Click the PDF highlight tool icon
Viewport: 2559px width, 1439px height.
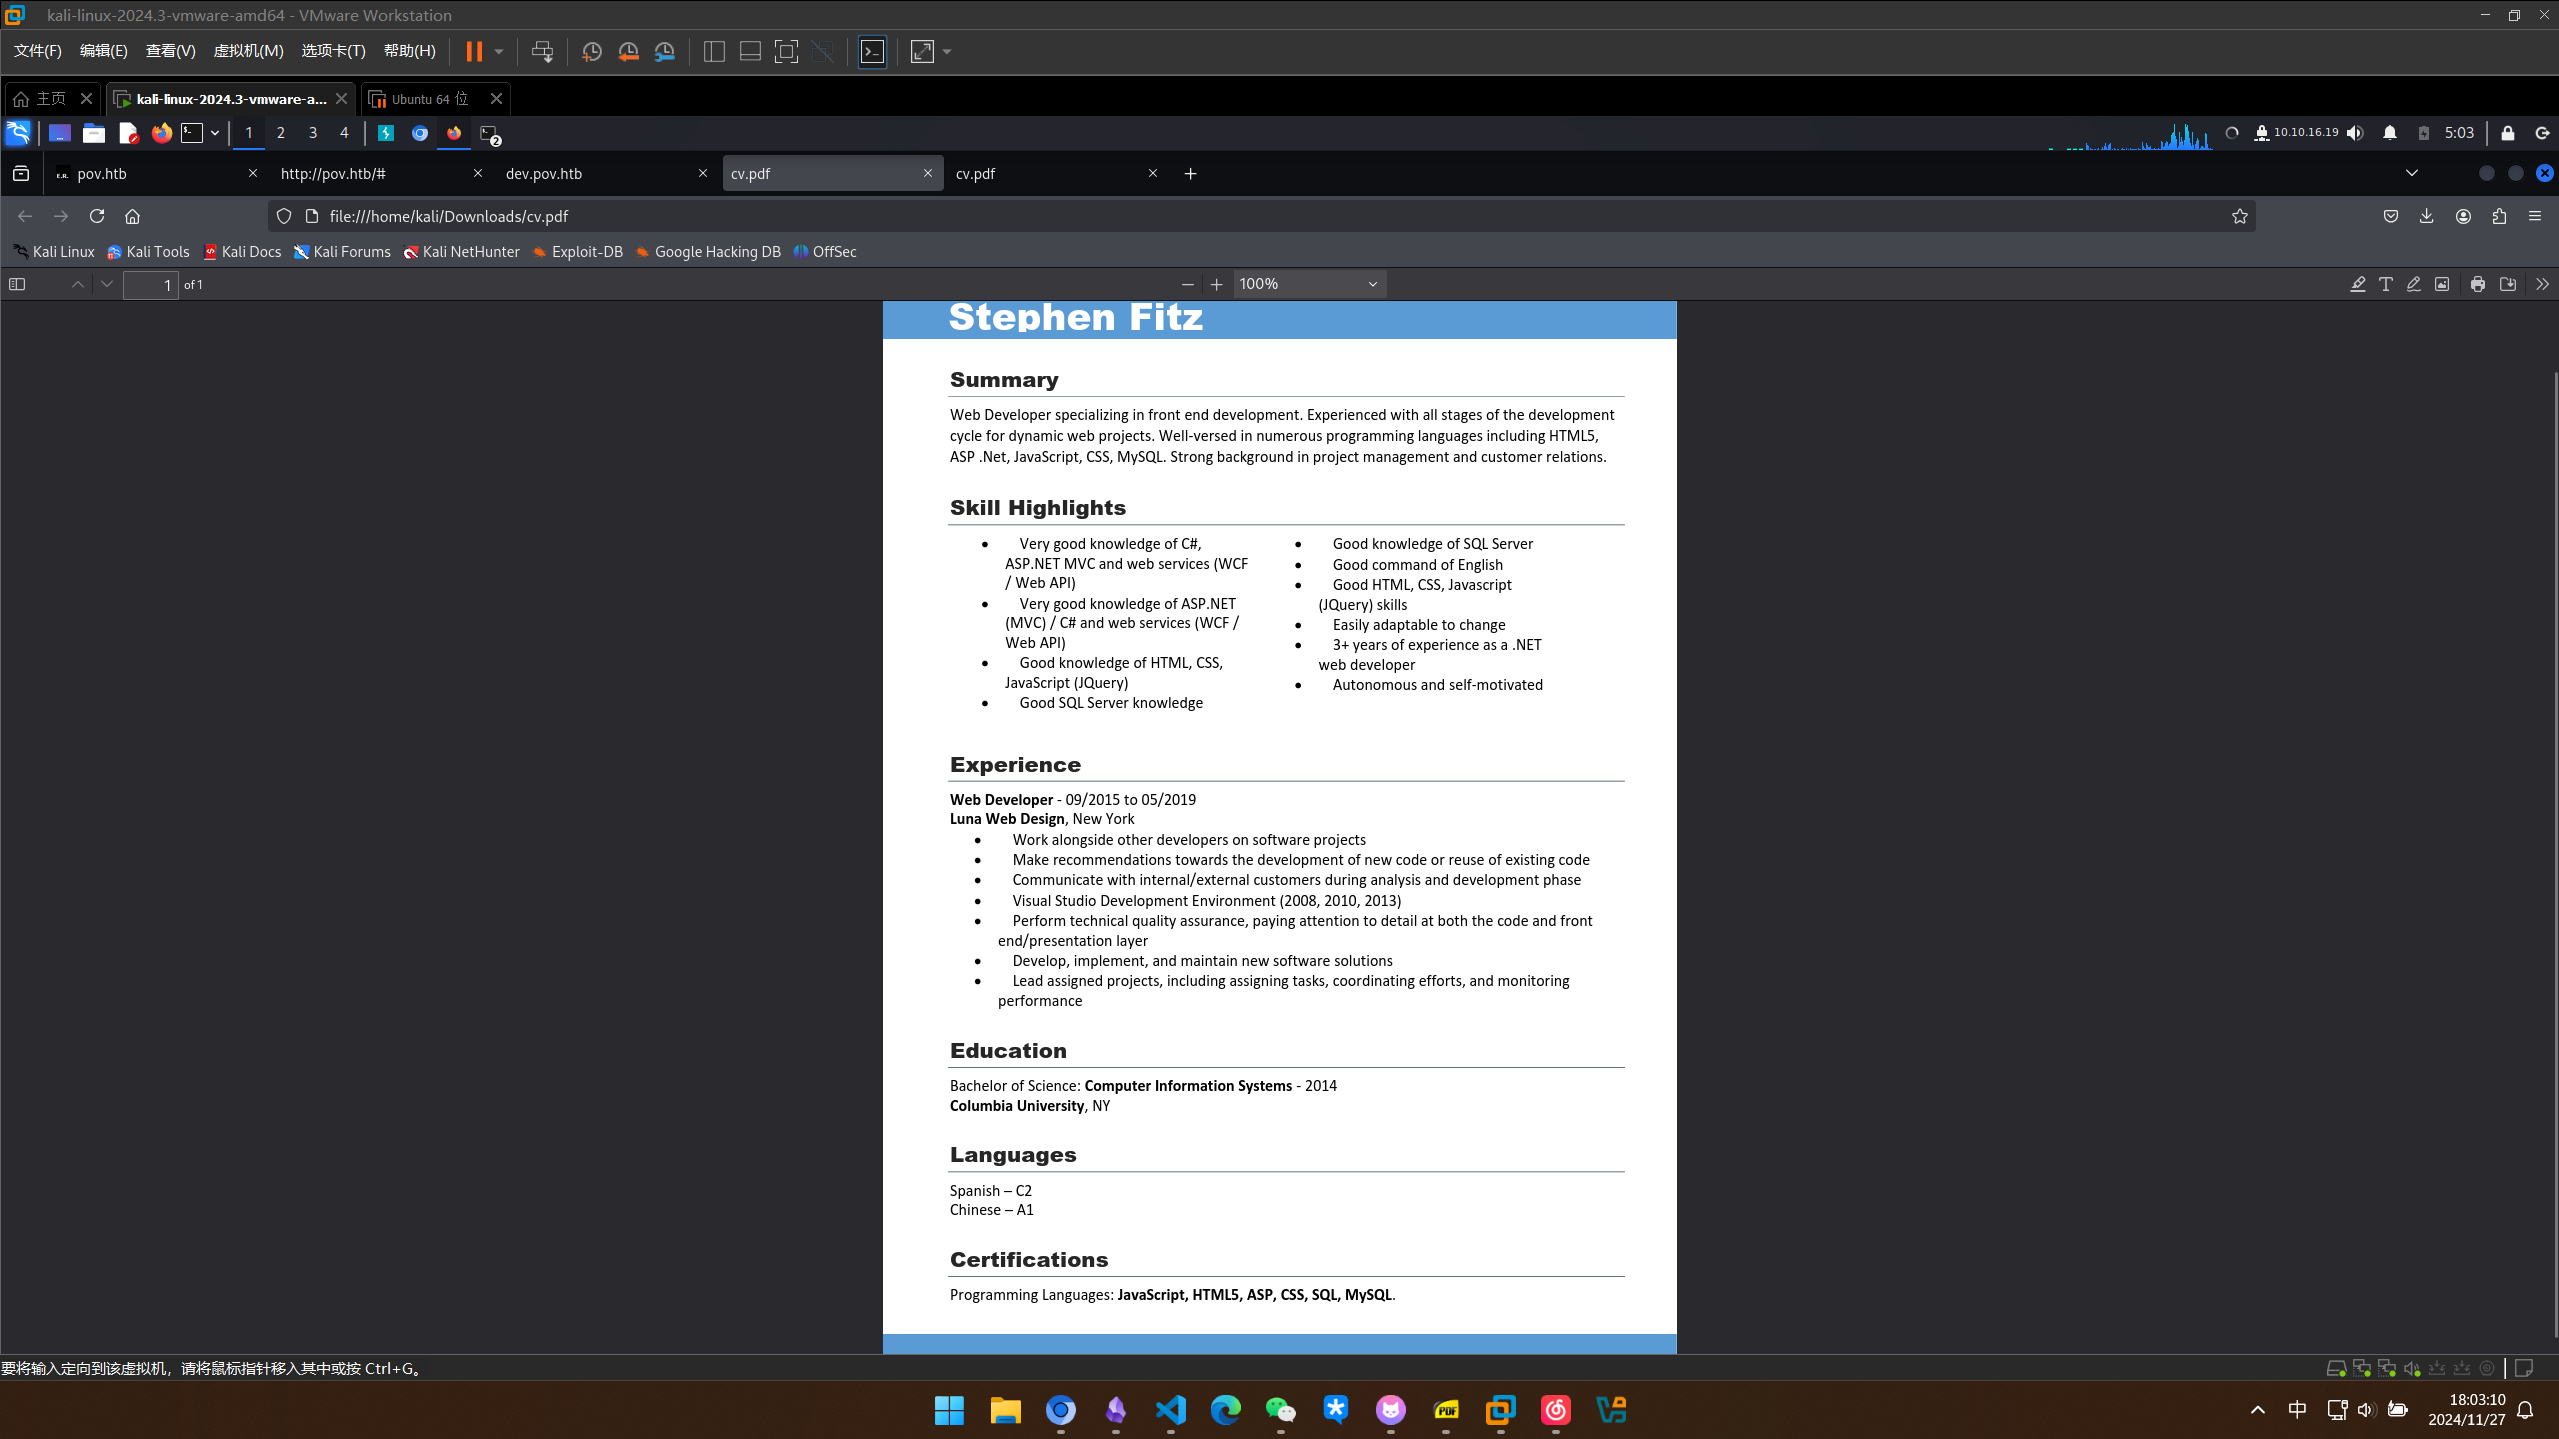point(2357,285)
